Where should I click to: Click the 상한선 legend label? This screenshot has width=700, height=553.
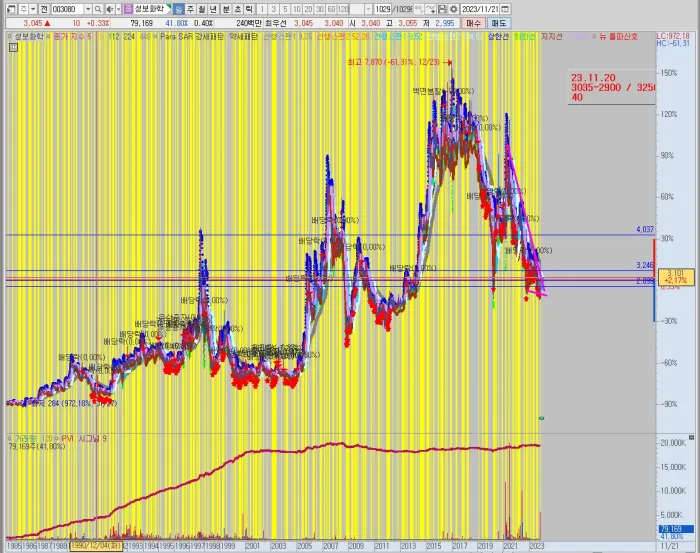[x=498, y=37]
